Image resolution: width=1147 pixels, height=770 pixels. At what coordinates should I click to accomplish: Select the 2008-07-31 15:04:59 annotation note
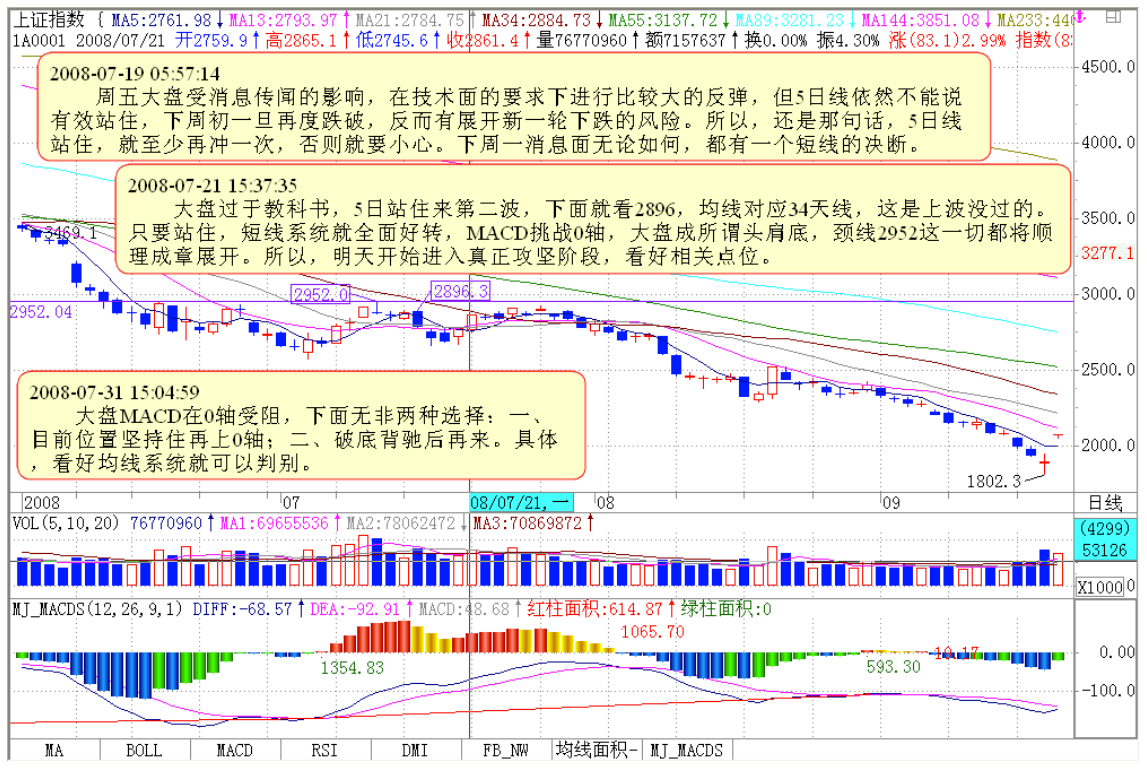click(301, 426)
